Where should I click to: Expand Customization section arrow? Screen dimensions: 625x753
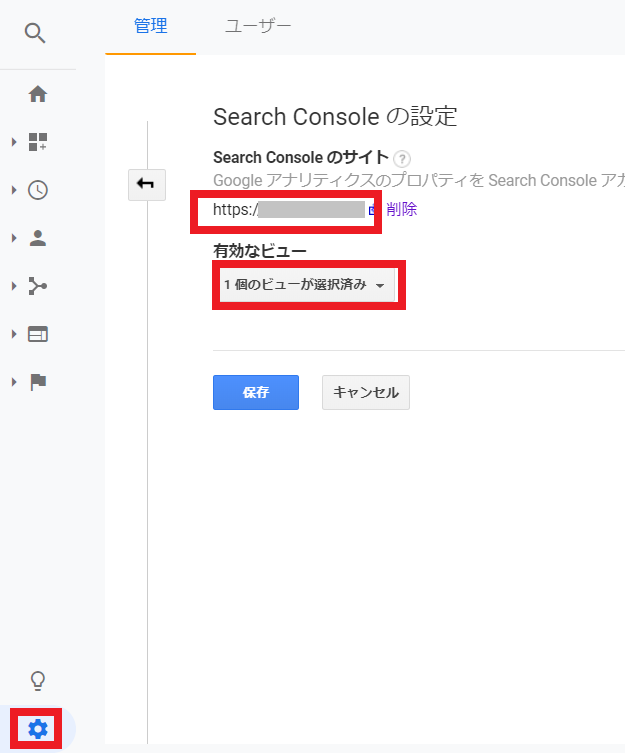point(14,142)
